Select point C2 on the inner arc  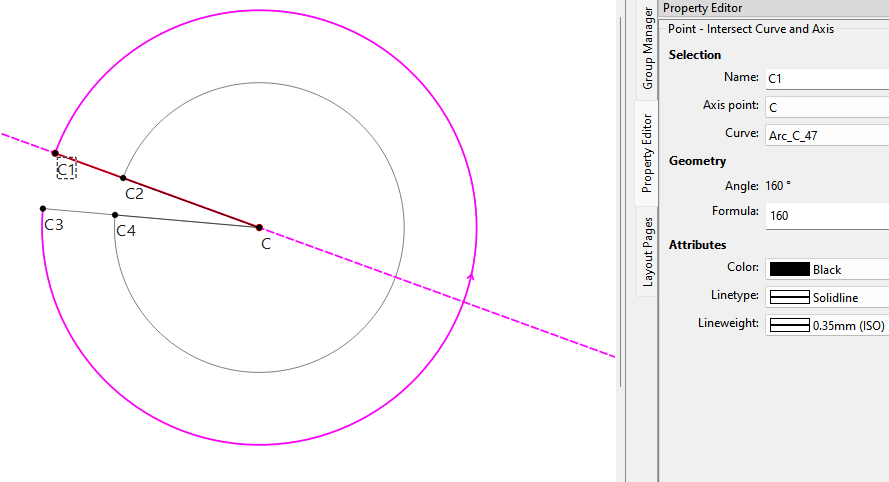[x=123, y=178]
